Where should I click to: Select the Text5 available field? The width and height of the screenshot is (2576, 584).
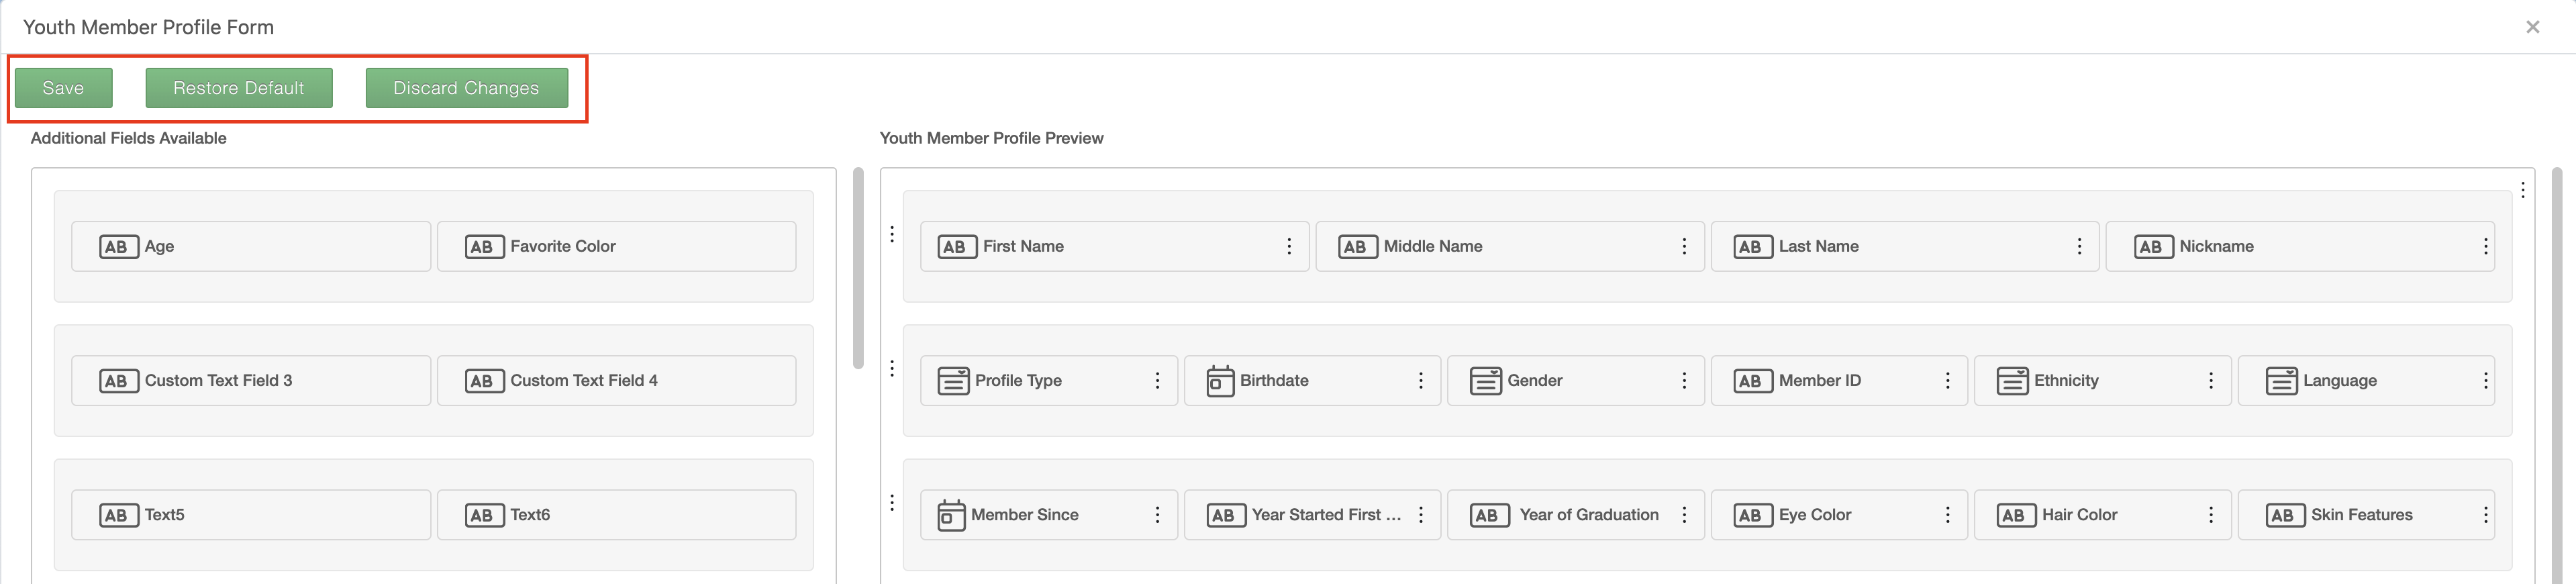coord(251,514)
